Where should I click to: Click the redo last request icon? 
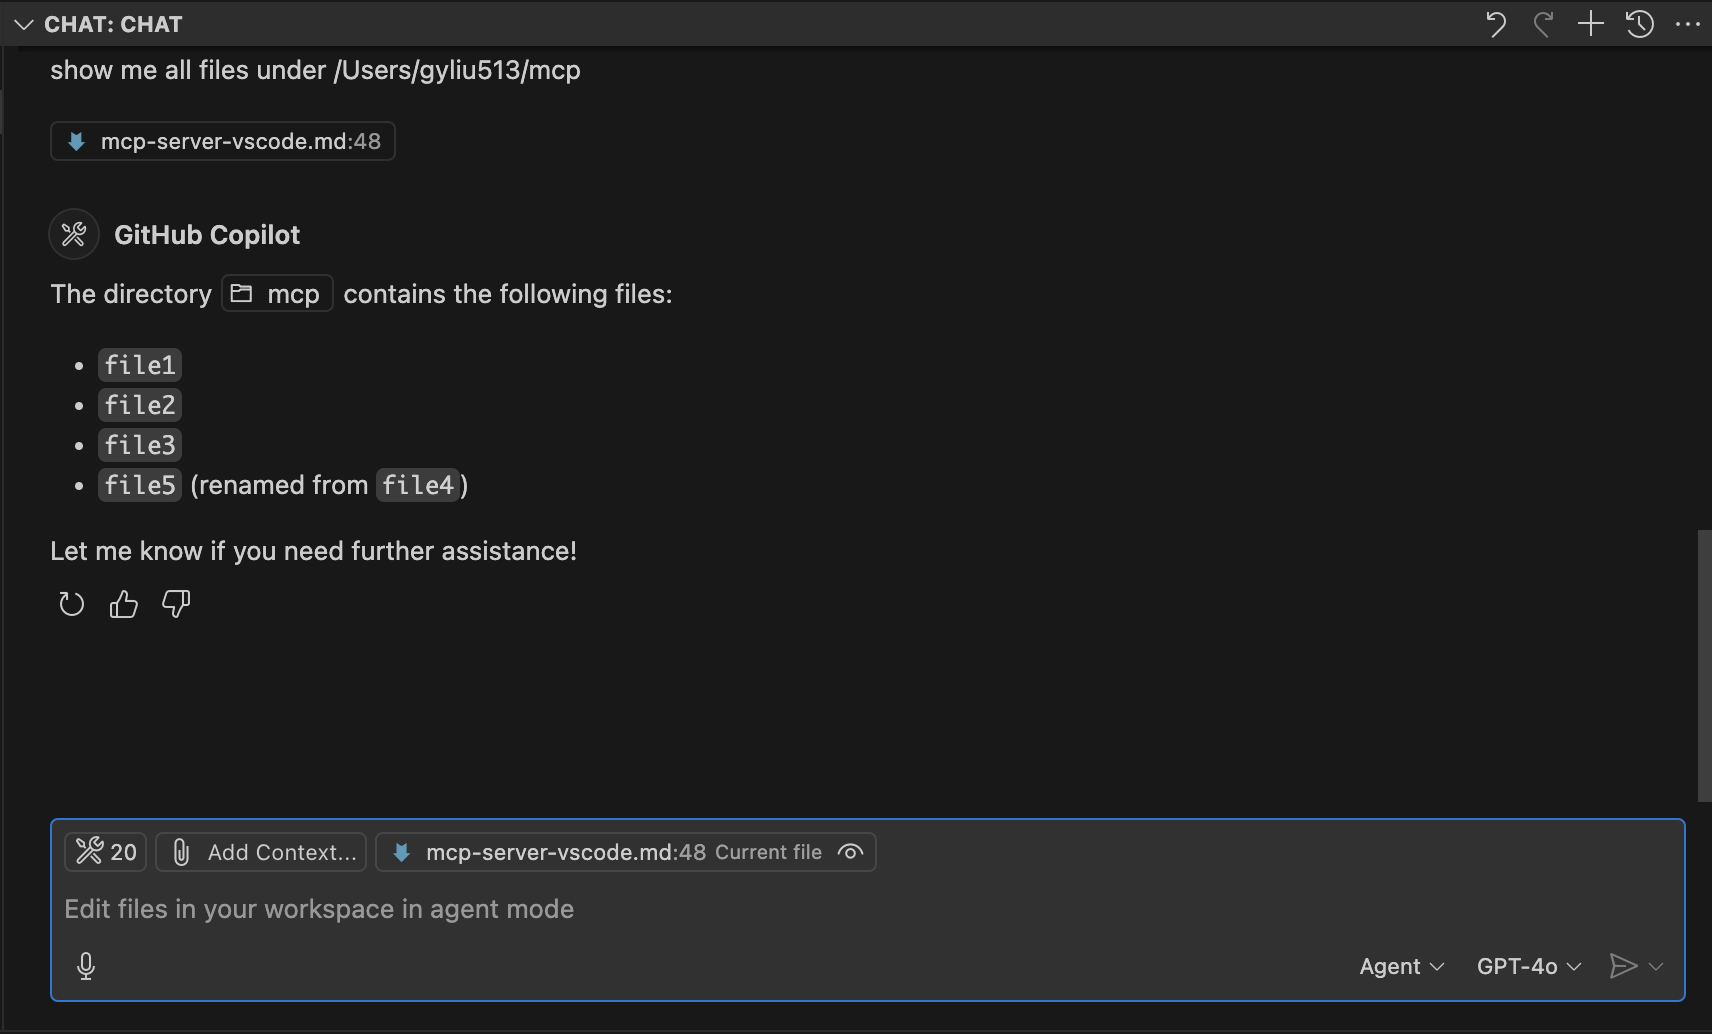1543,24
